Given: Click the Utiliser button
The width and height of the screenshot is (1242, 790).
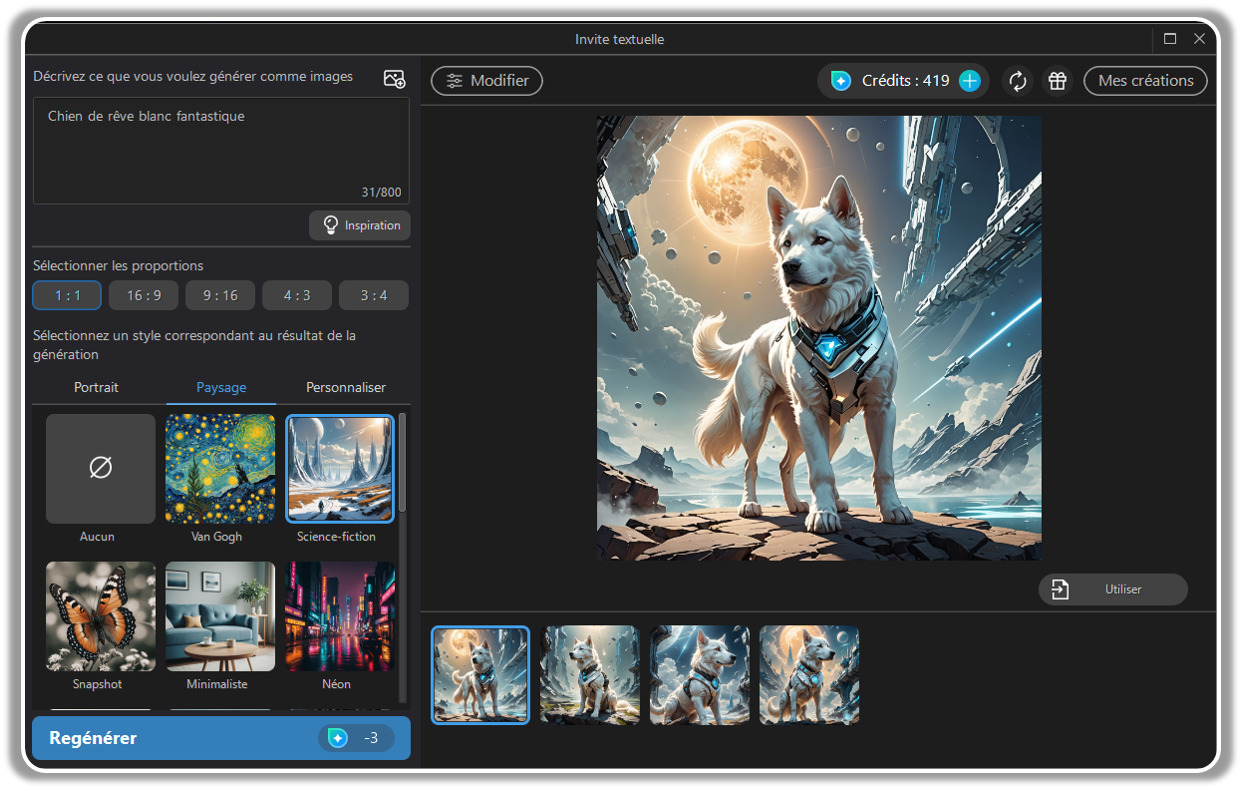Looking at the screenshot, I should click(x=1113, y=589).
